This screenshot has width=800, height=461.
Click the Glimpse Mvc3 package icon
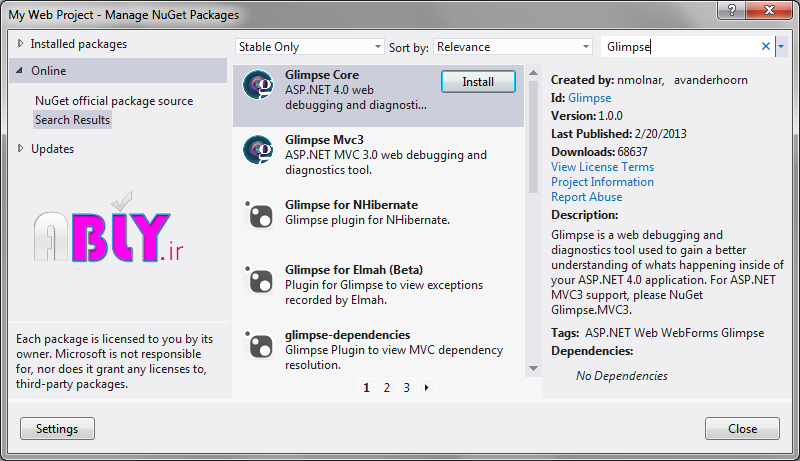tap(258, 149)
